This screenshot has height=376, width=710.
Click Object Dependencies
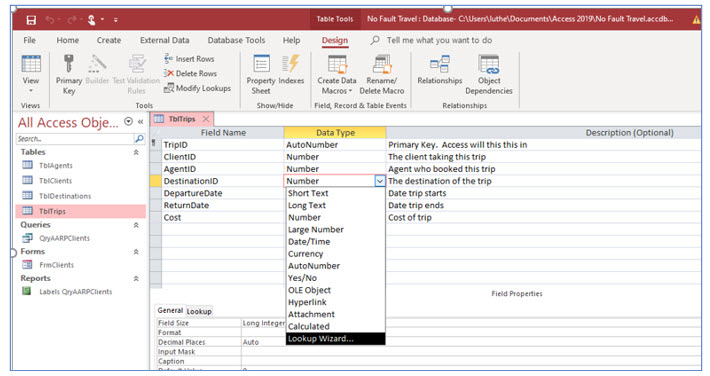click(x=489, y=75)
